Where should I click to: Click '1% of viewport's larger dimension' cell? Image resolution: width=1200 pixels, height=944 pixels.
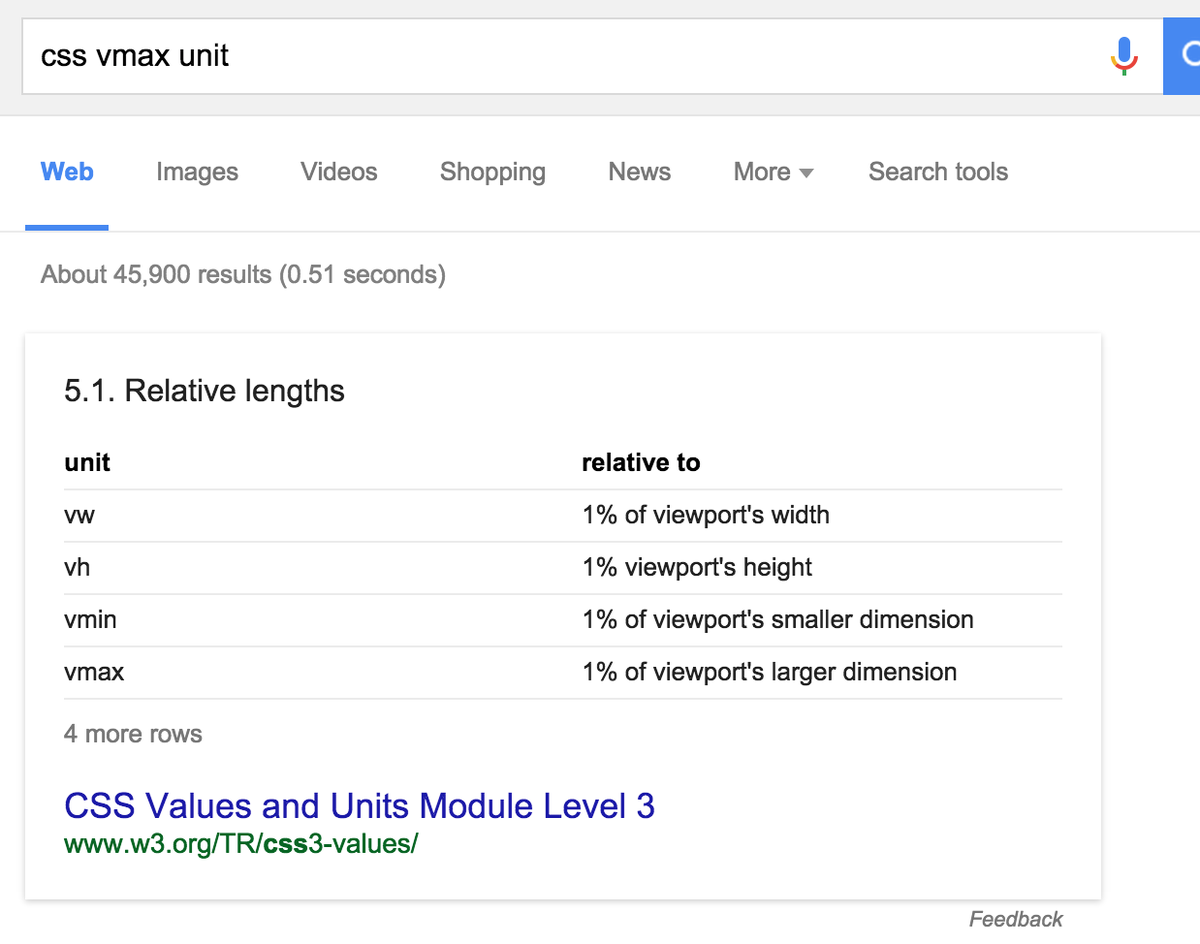822,672
